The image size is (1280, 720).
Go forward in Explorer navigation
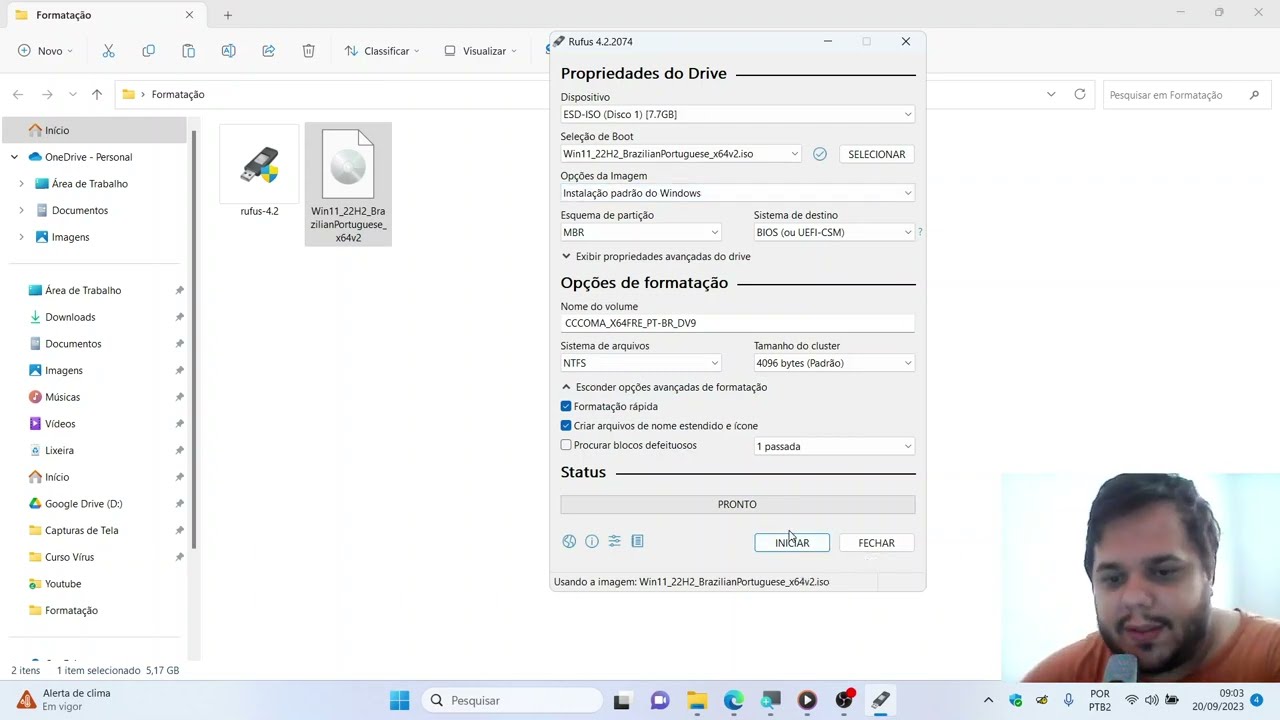47,94
